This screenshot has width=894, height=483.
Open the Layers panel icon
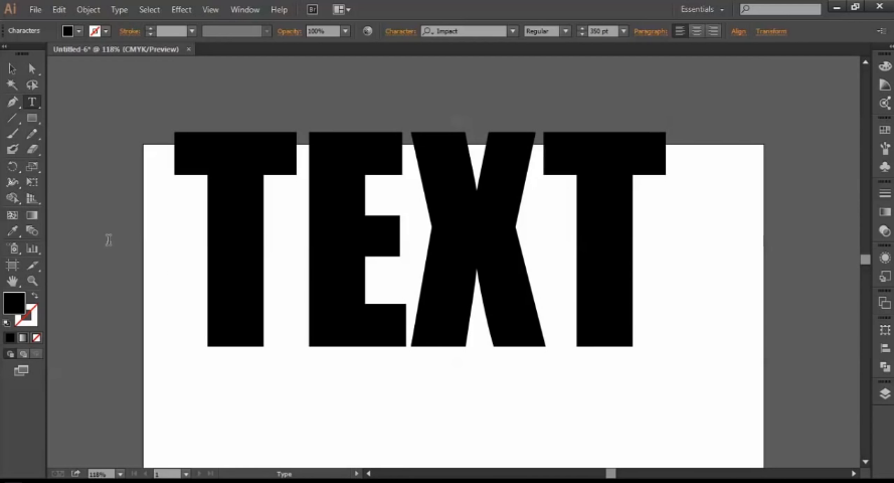point(885,393)
